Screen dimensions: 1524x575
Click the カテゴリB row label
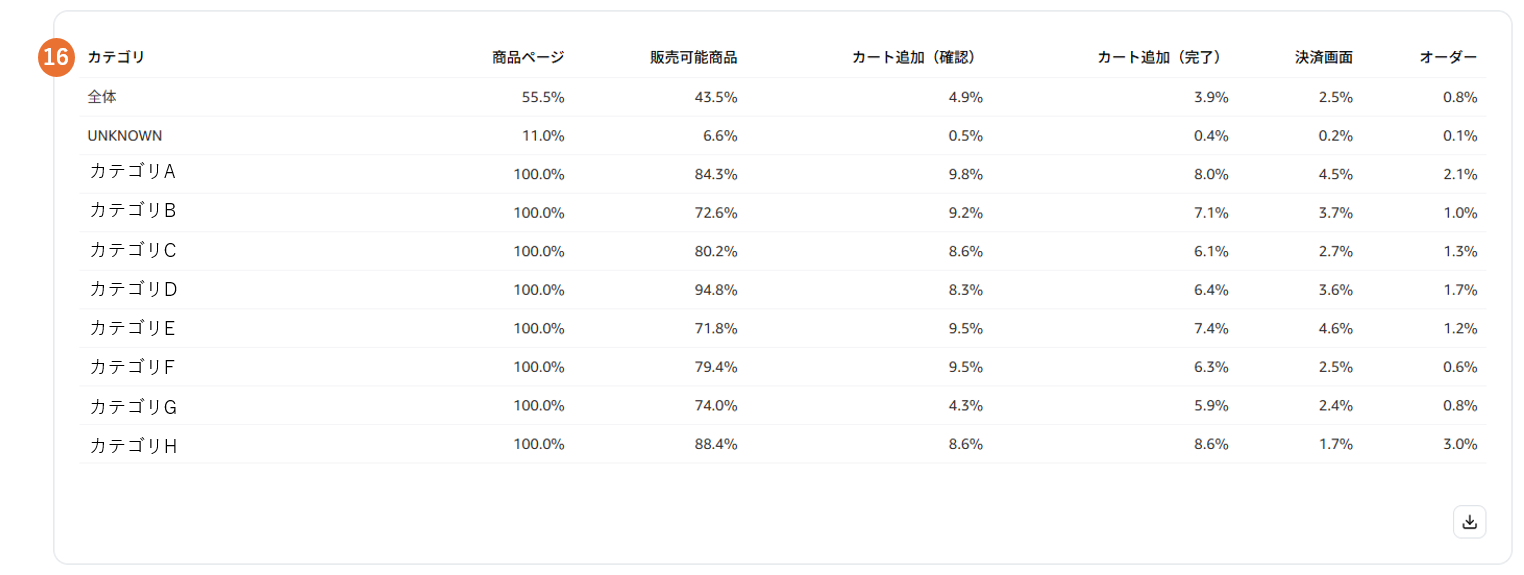133,211
